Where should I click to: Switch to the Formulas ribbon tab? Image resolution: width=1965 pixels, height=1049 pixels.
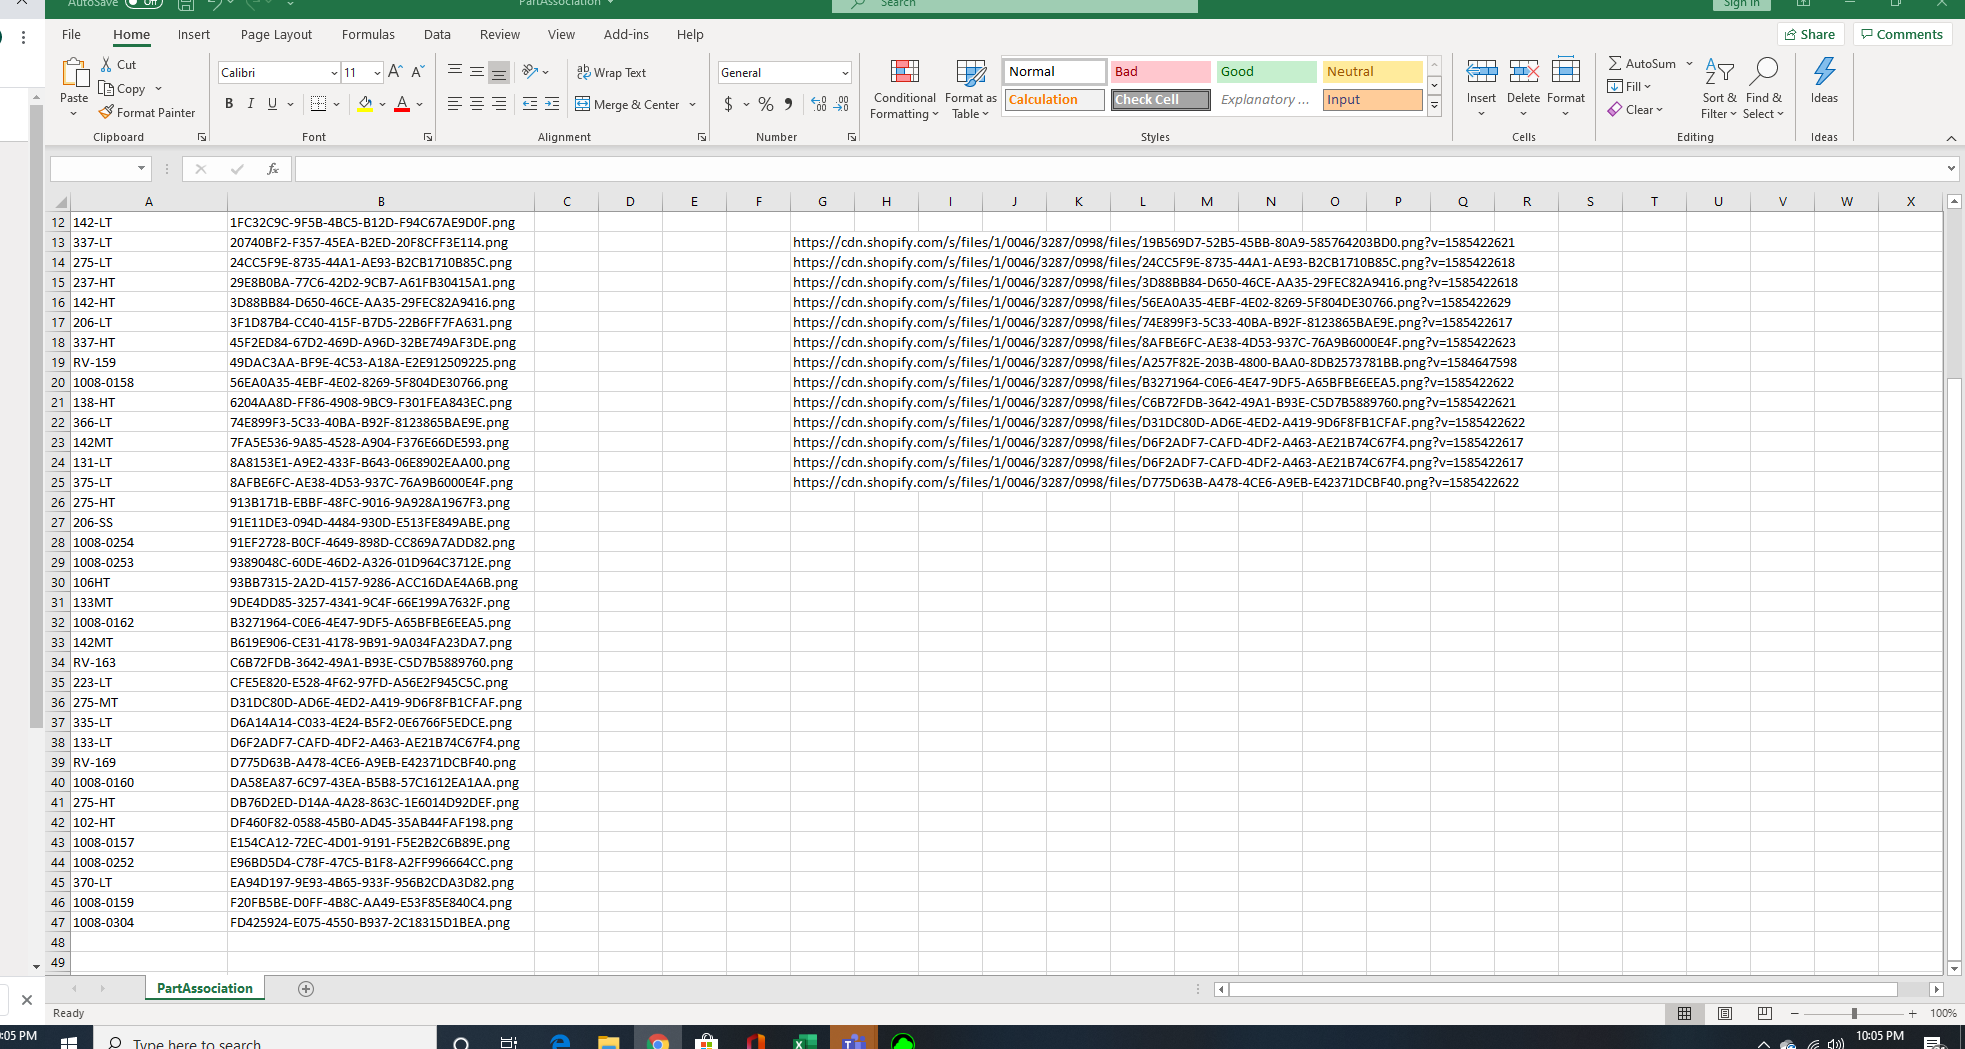368,34
